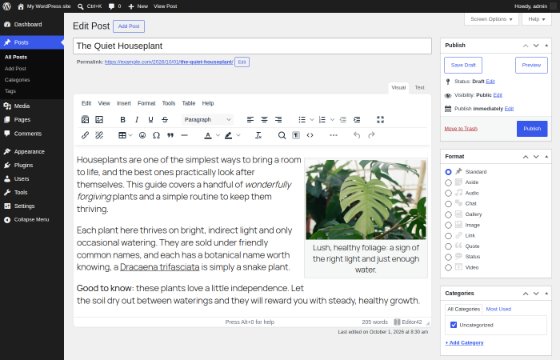The image size is (560, 360).
Task: Open the editor Insert menu
Action: 124,103
